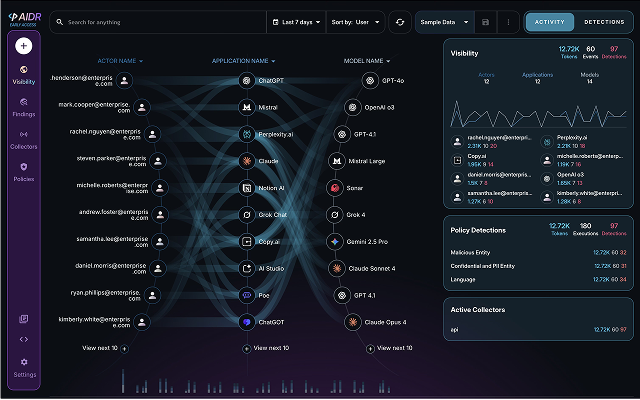Click the Search for anything field

click(x=158, y=22)
